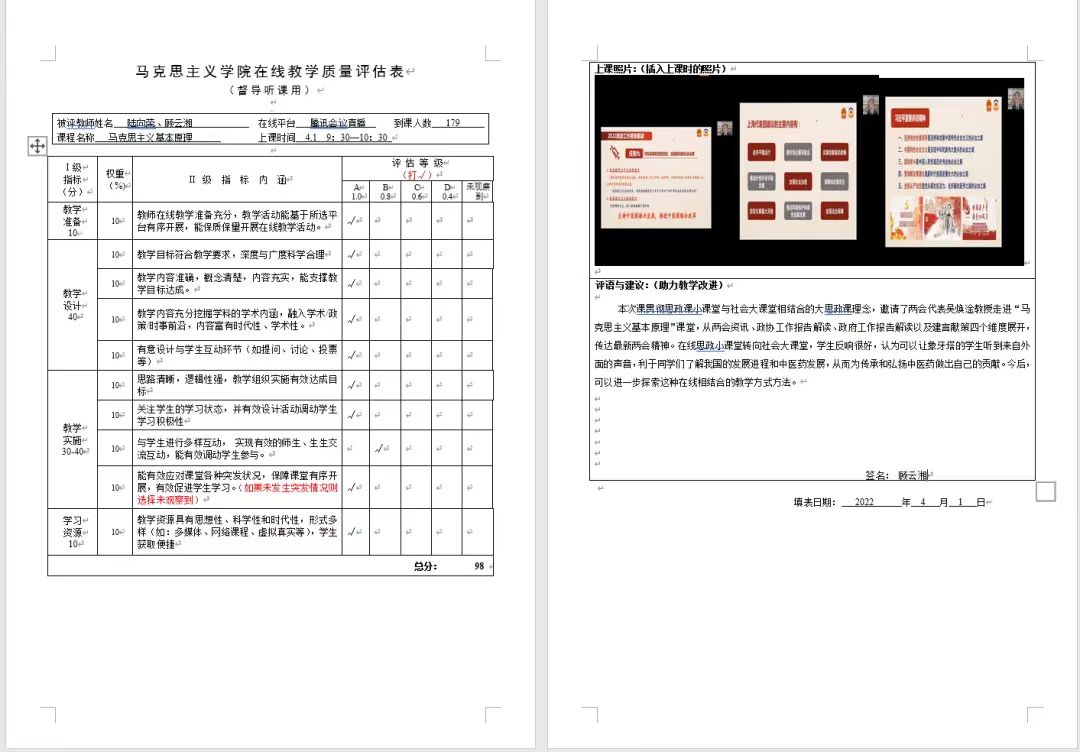Click the weight 10 in the 教学准备 row
Screen dimensions: 1080x752
116,221
